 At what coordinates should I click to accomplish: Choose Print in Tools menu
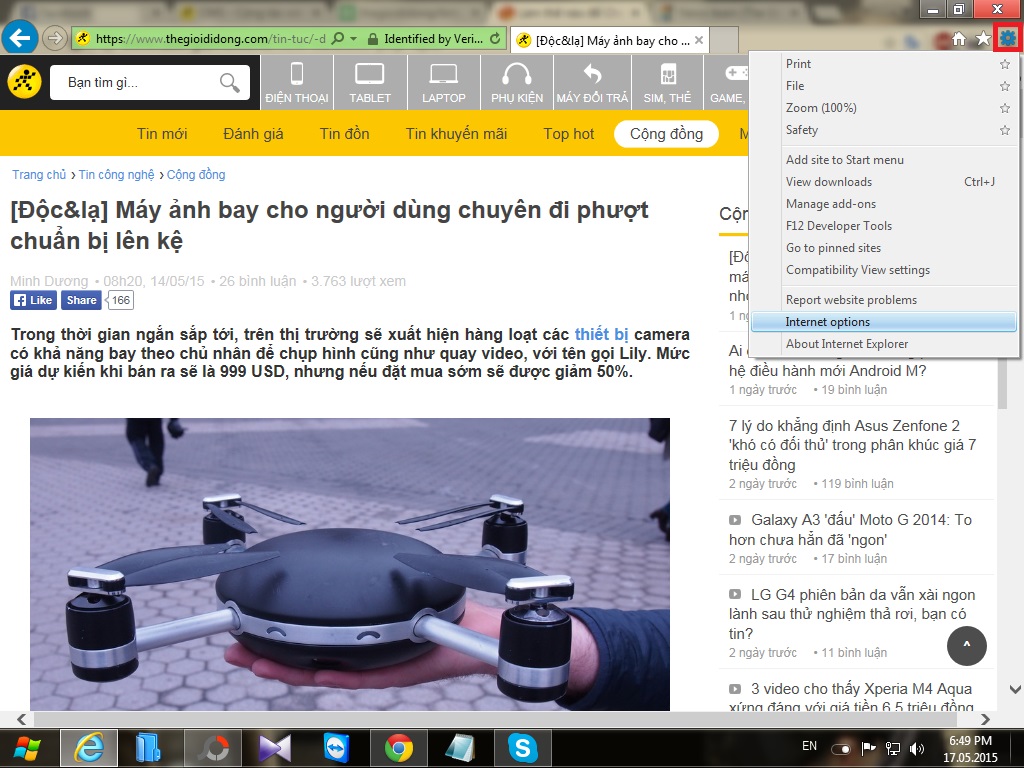886,64
